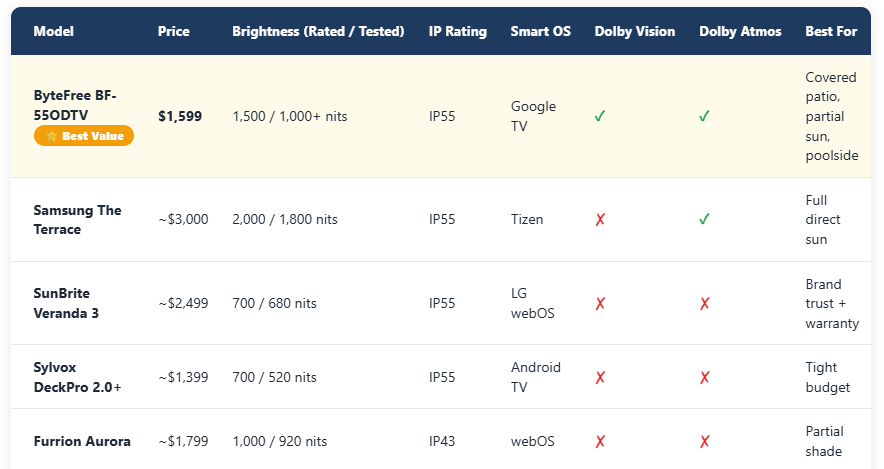The image size is (884, 469).
Task: Select the Price column header
Action: click(x=173, y=31)
